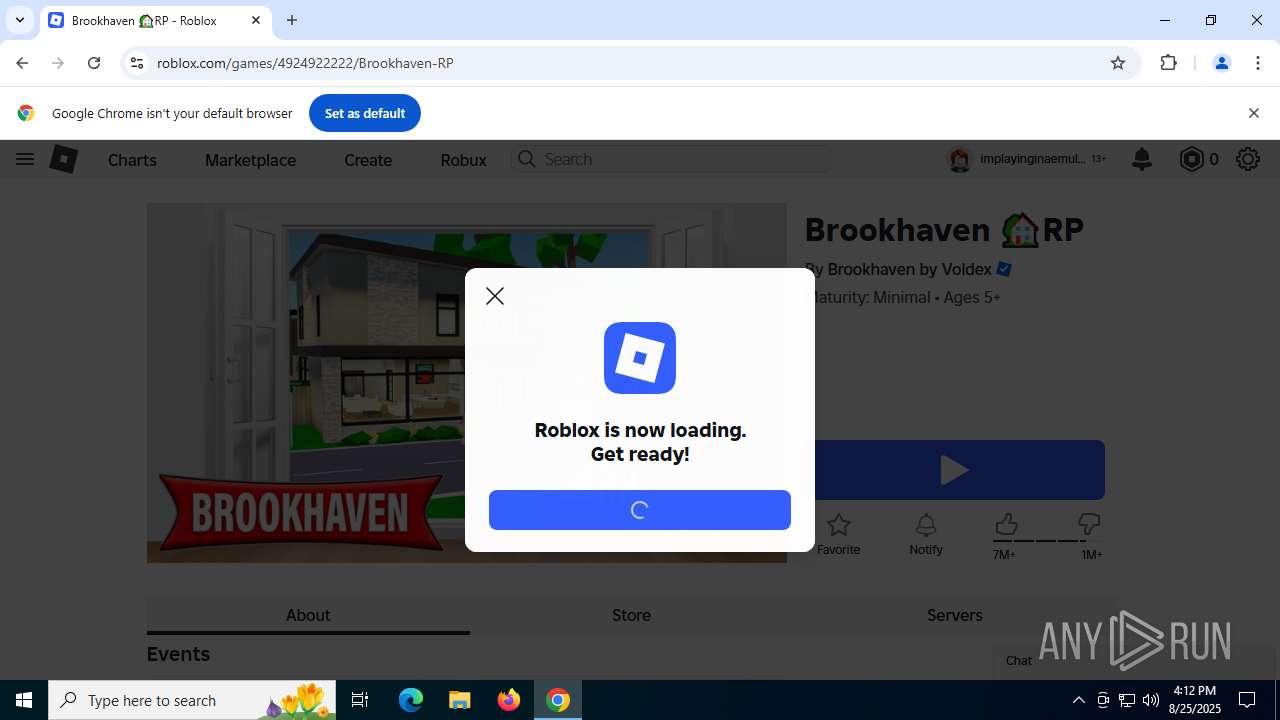This screenshot has height=720, width=1280.
Task: Open Chrome extensions menu
Action: point(1168,63)
